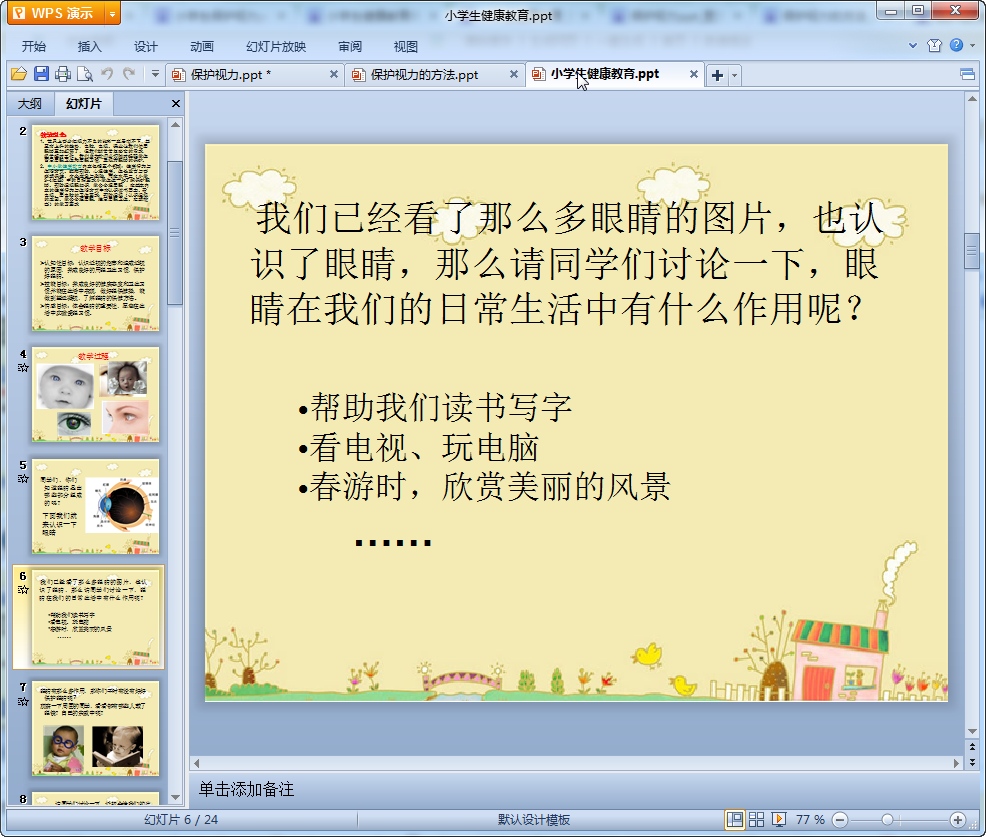986x837 pixels.
Task: Go to previous slide double-arrow button
Action: (972, 747)
